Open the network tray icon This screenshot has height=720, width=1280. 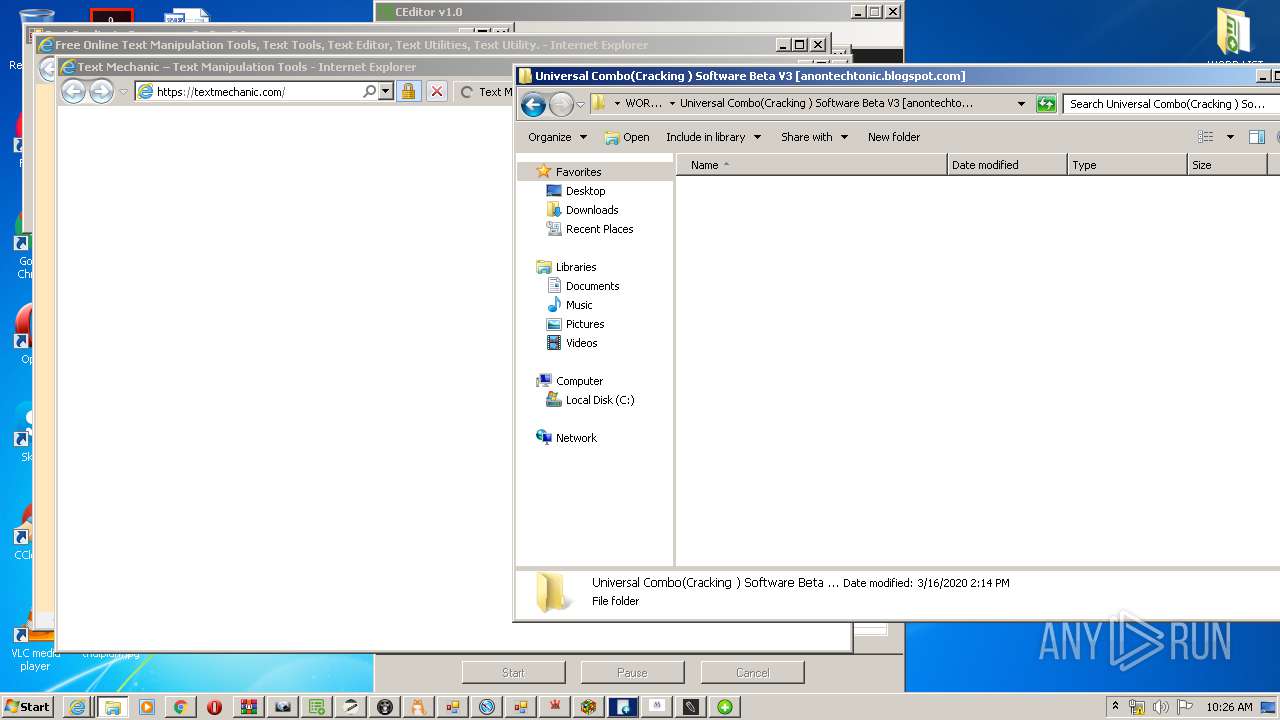(x=1137, y=707)
